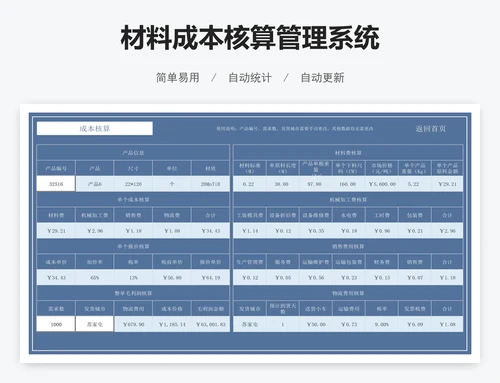Select the 发货税费 column header

[415, 309]
